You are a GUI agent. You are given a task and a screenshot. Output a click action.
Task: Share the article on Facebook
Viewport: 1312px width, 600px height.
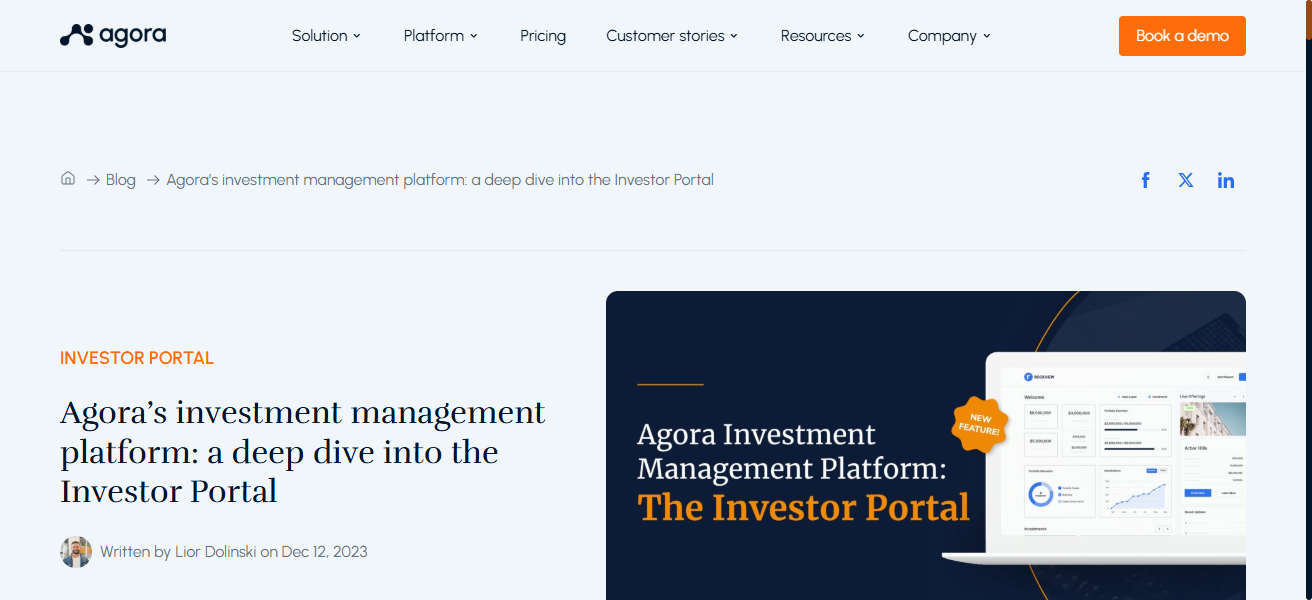pyautogui.click(x=1145, y=180)
